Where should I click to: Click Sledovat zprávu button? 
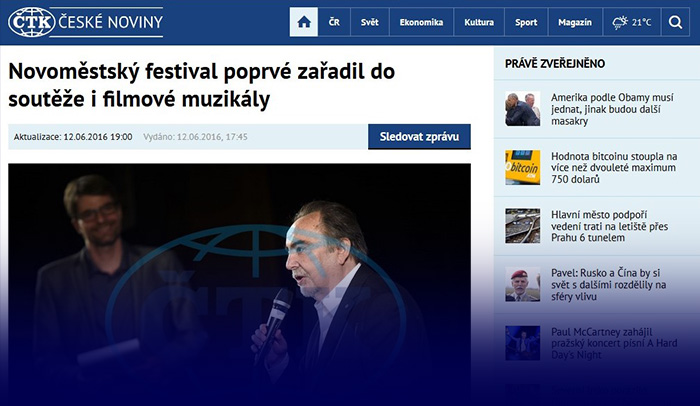419,137
